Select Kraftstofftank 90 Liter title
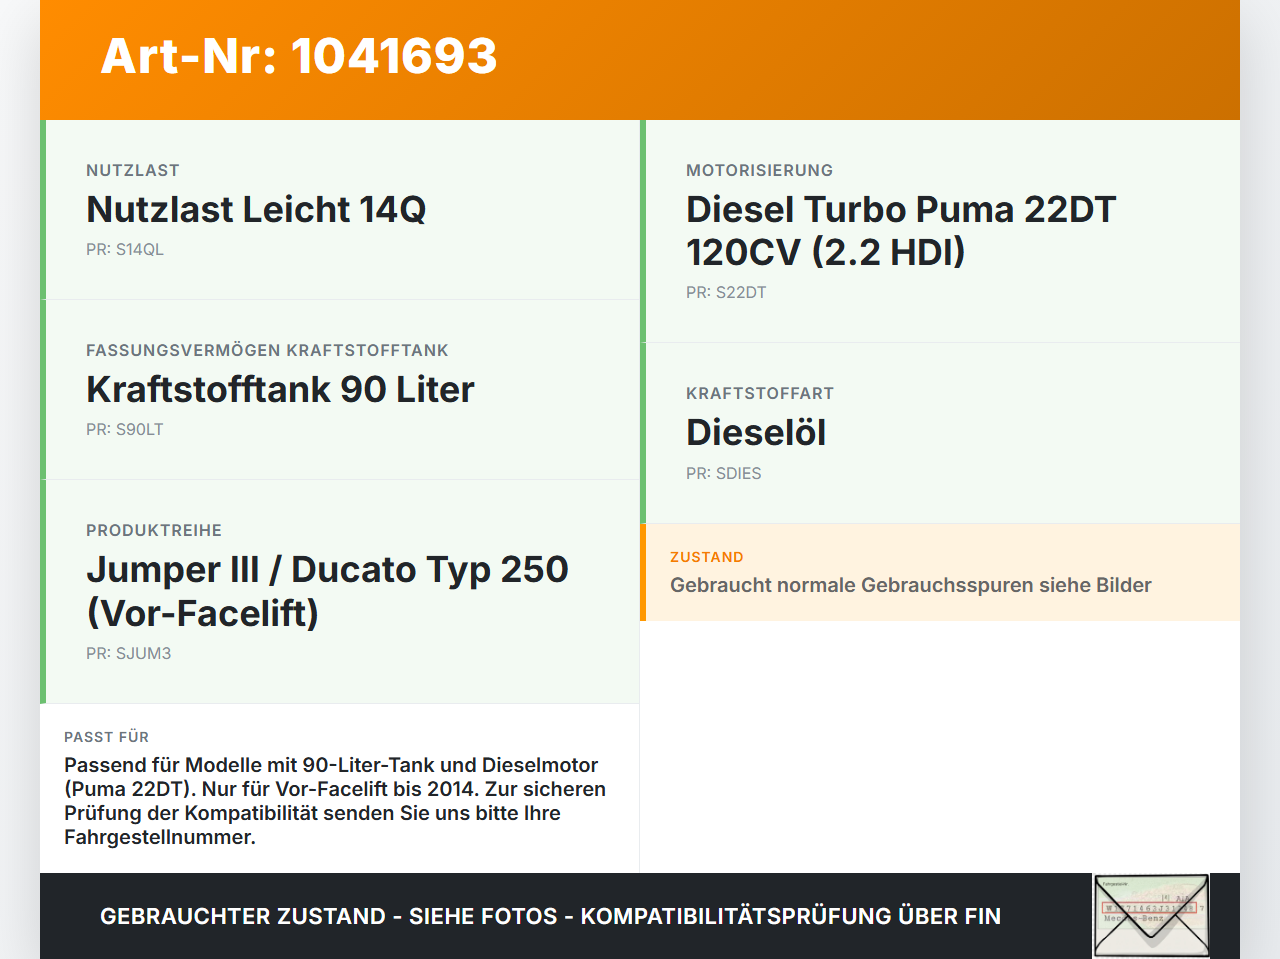This screenshot has height=959, width=1280. coord(280,389)
